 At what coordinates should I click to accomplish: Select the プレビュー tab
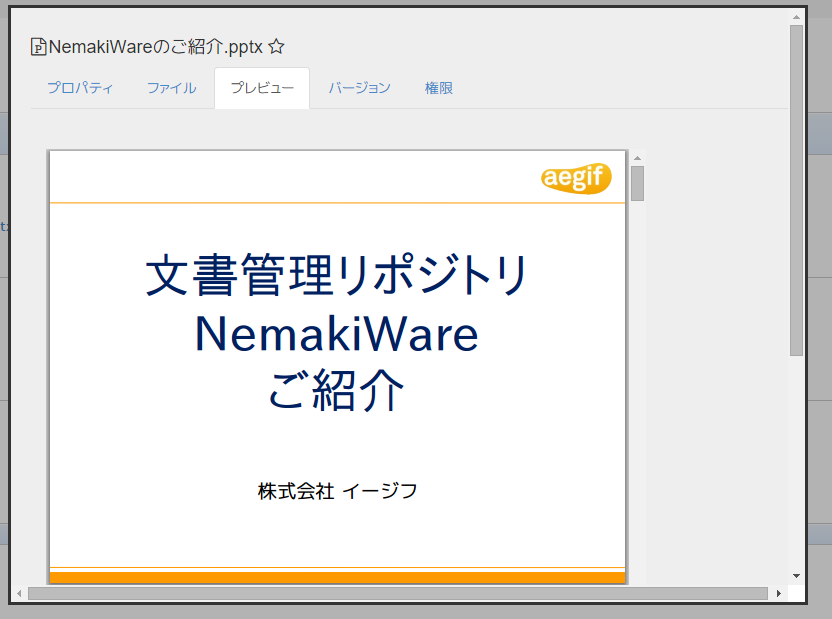(262, 88)
